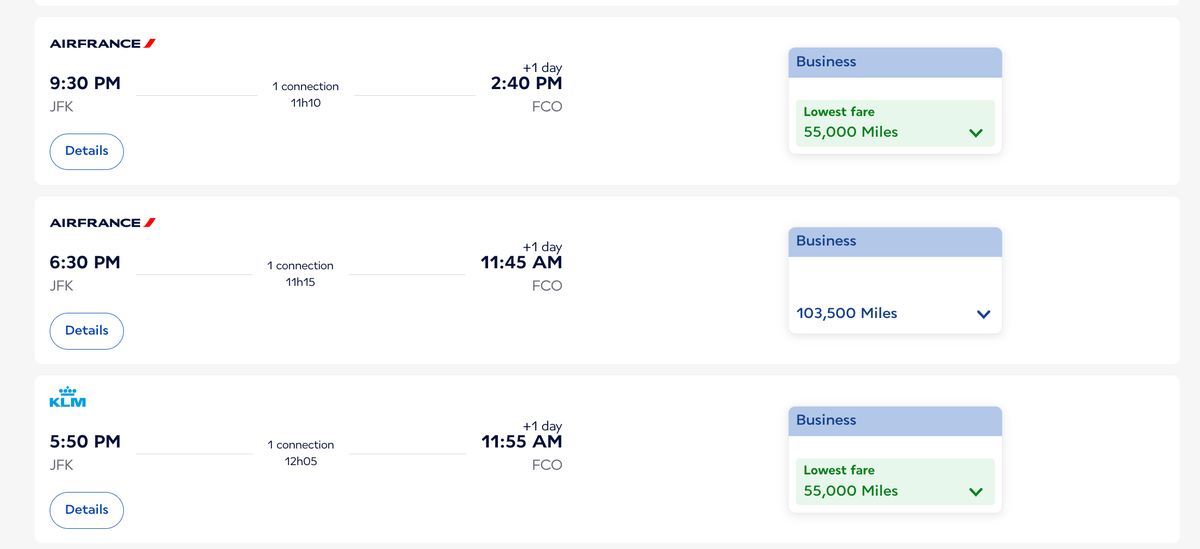Open Details for the 9:30 PM flight
Image resolution: width=1200 pixels, height=549 pixels.
point(87,151)
